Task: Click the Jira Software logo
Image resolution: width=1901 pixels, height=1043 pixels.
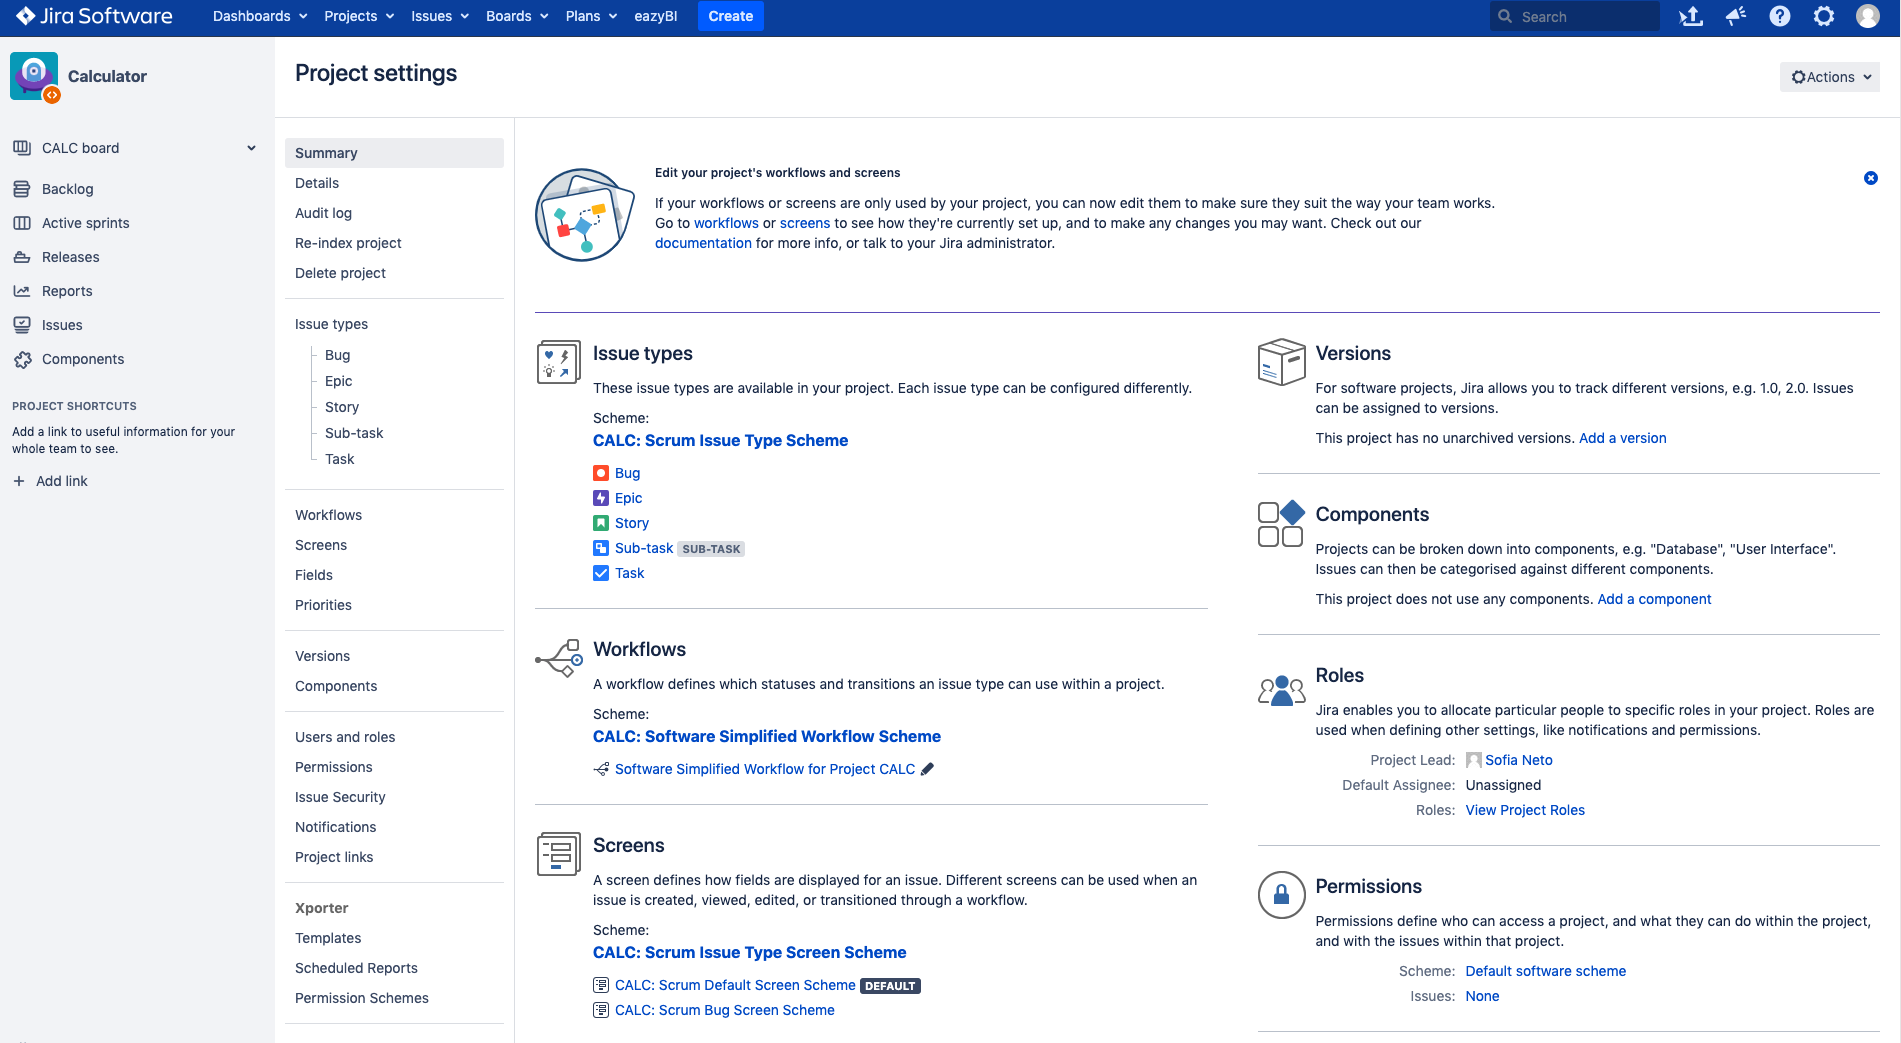Action: [94, 16]
